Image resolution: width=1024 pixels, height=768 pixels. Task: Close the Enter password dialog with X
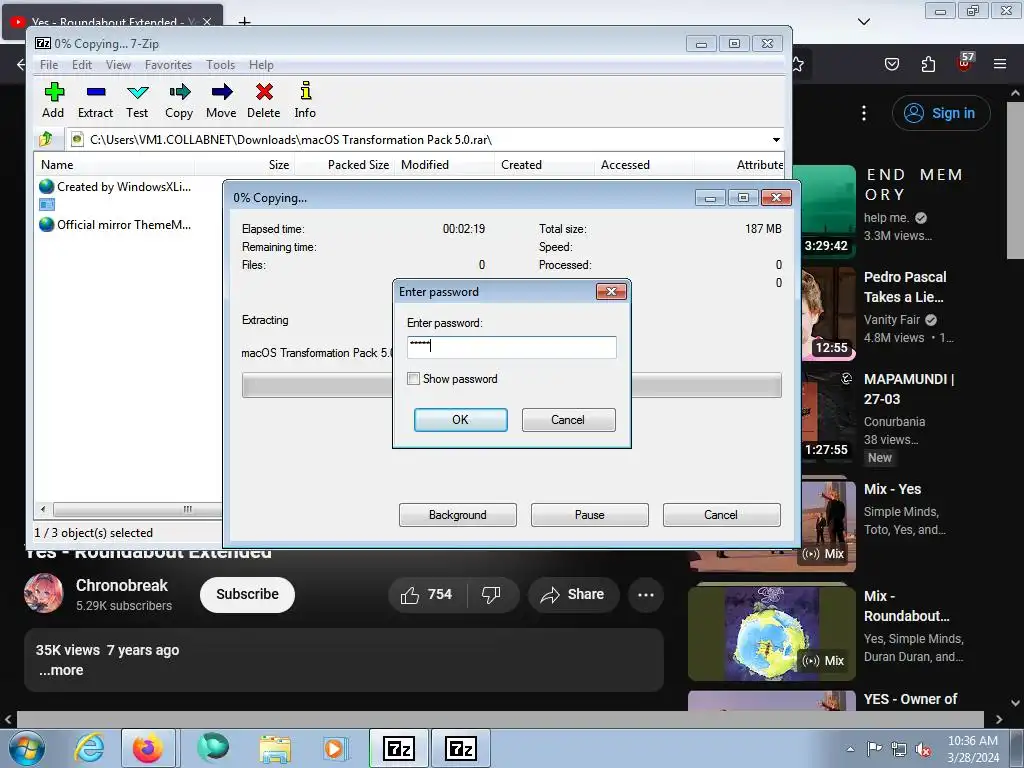point(611,291)
